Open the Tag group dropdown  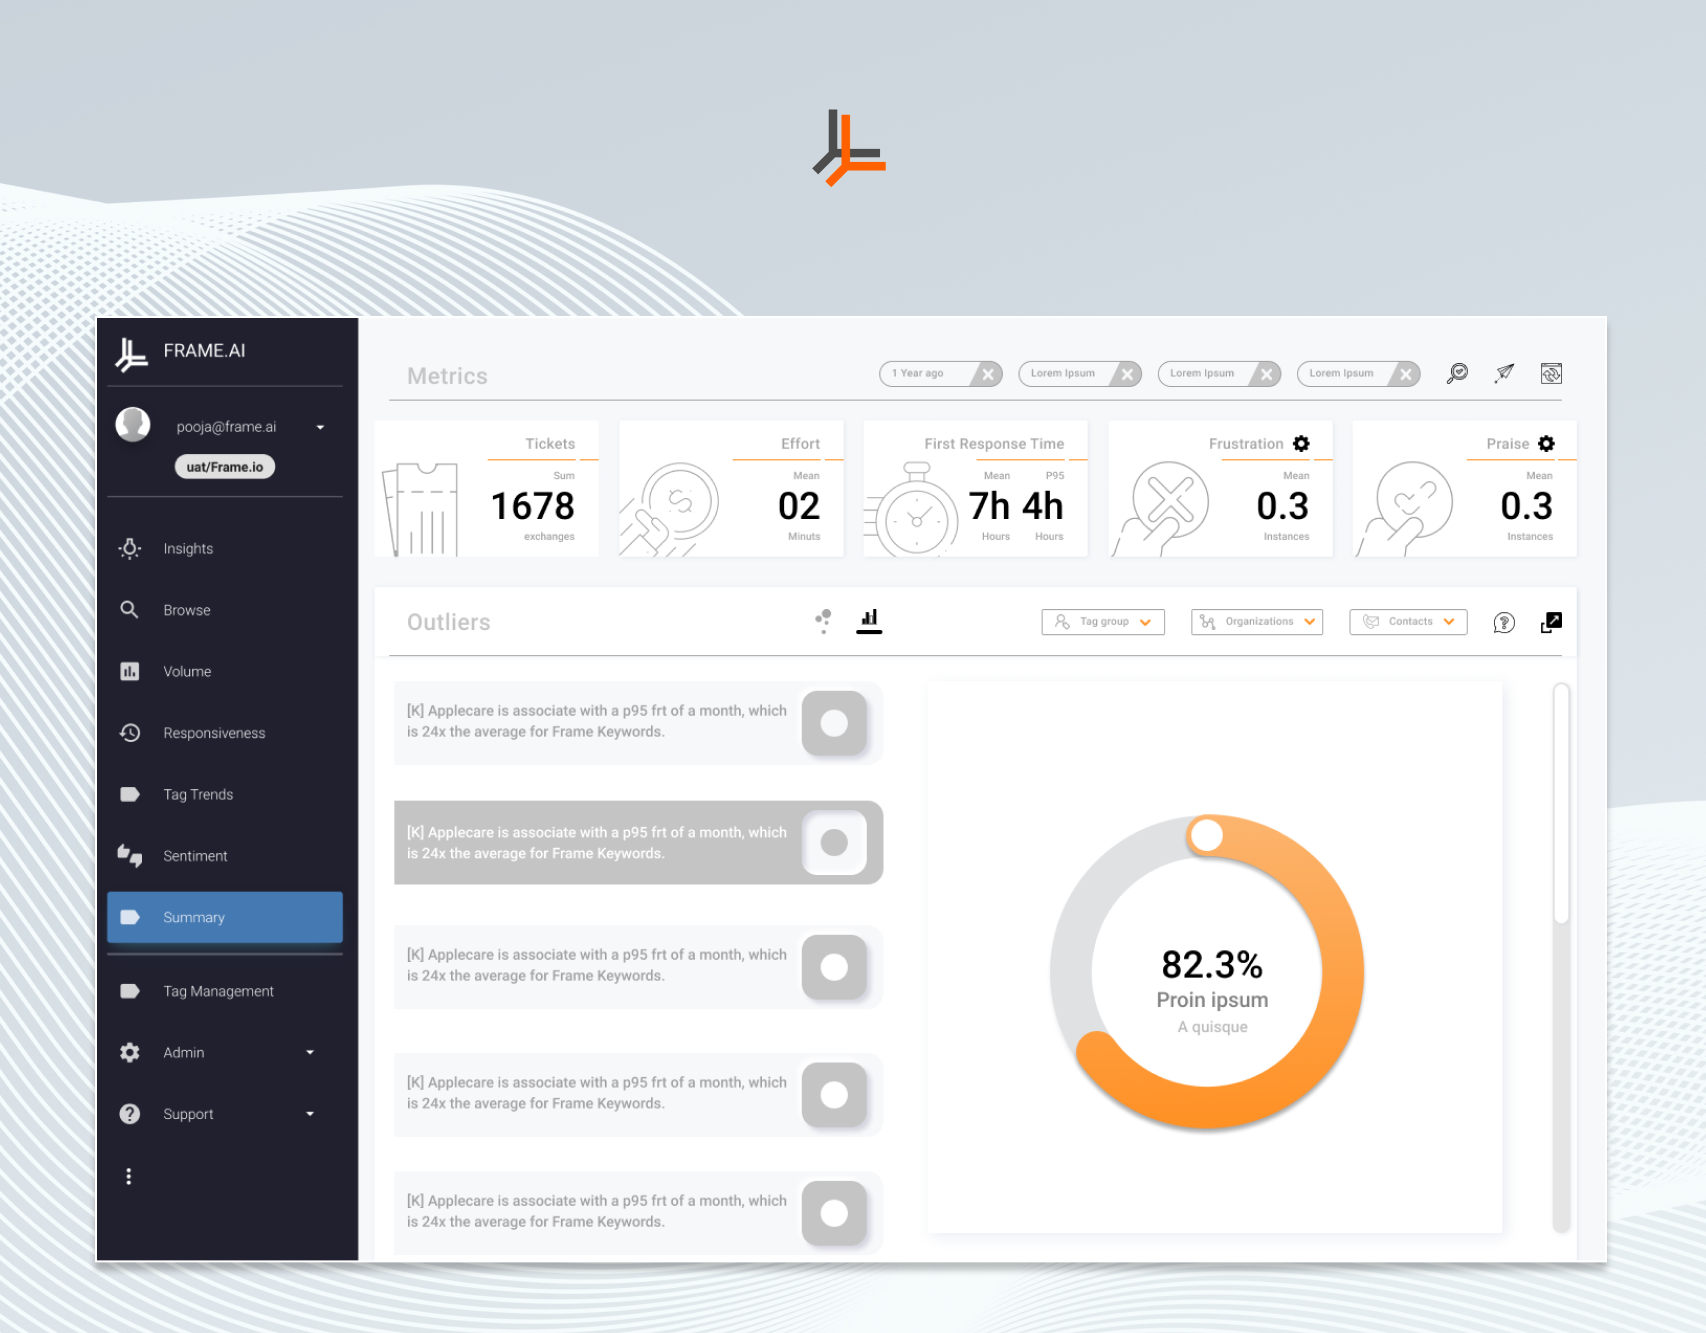pyautogui.click(x=1103, y=621)
